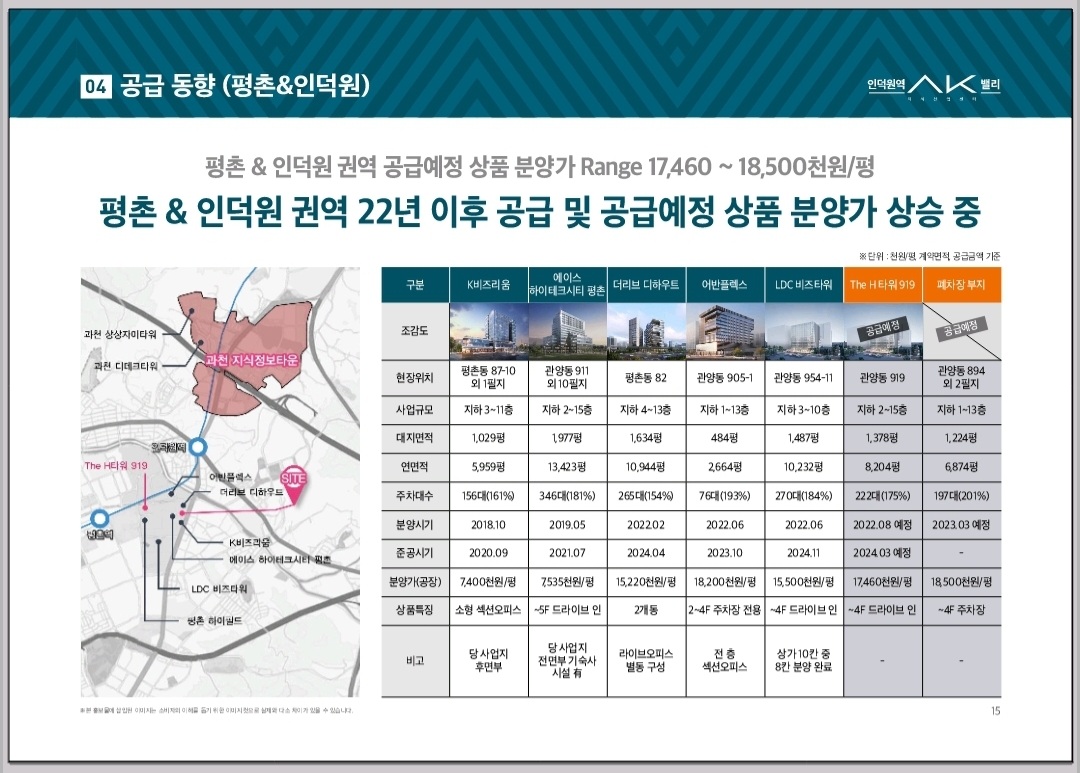
Task: Click the 2022.08 예정 sale date cell
Action: tap(882, 525)
